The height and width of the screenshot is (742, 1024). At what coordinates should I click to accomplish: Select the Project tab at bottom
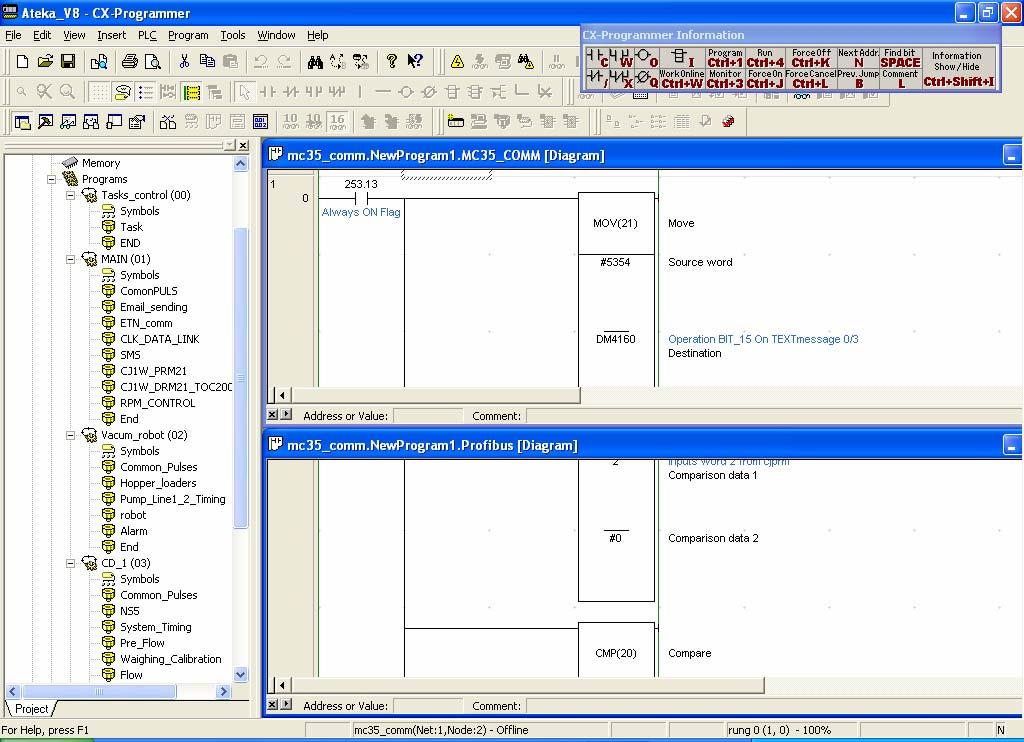(x=31, y=709)
